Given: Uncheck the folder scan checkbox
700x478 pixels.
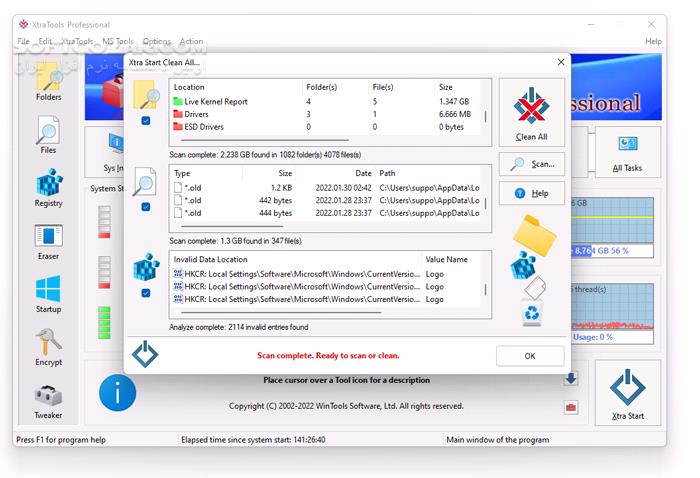Looking at the screenshot, I should point(146,121).
